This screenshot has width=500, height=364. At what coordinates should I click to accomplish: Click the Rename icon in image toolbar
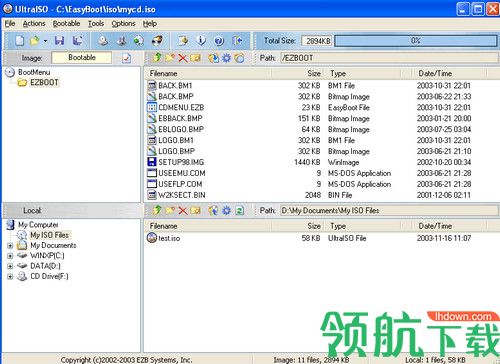(195, 58)
